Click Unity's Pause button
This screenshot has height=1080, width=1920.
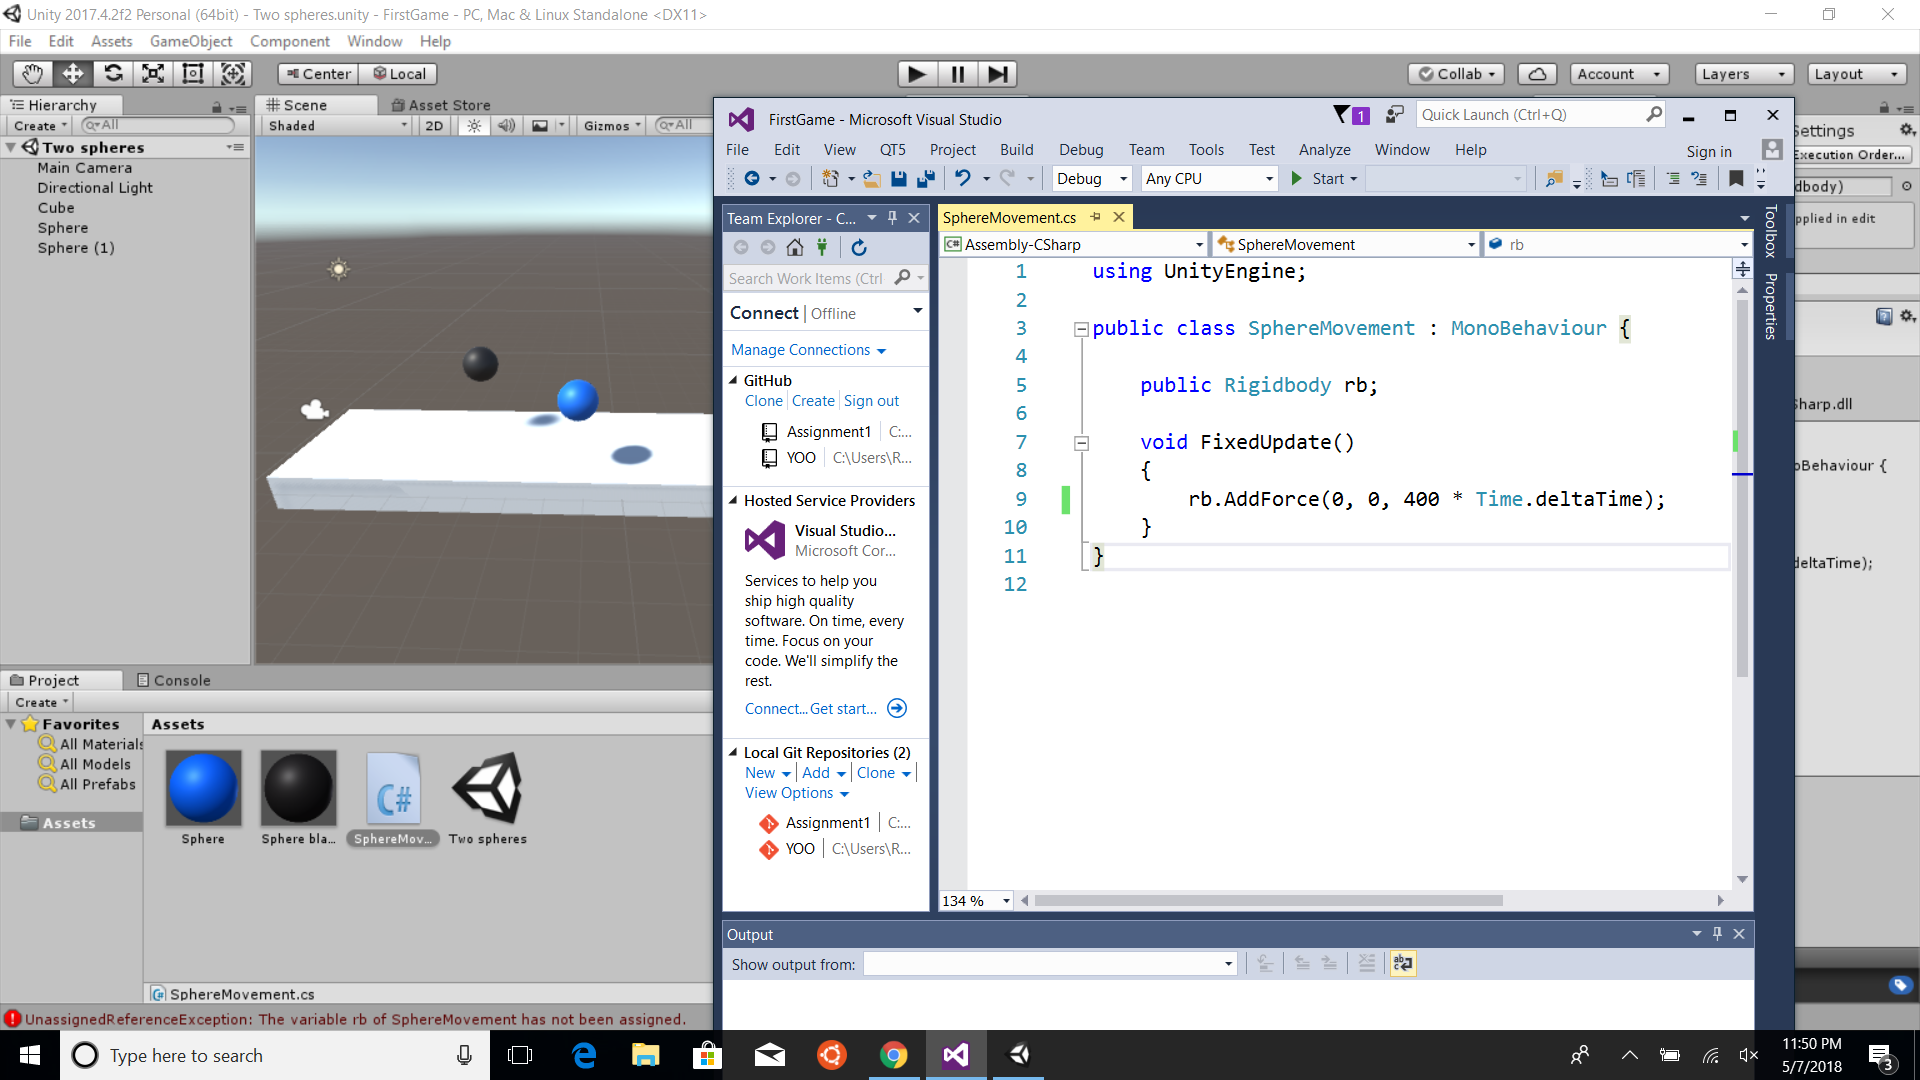tap(957, 74)
